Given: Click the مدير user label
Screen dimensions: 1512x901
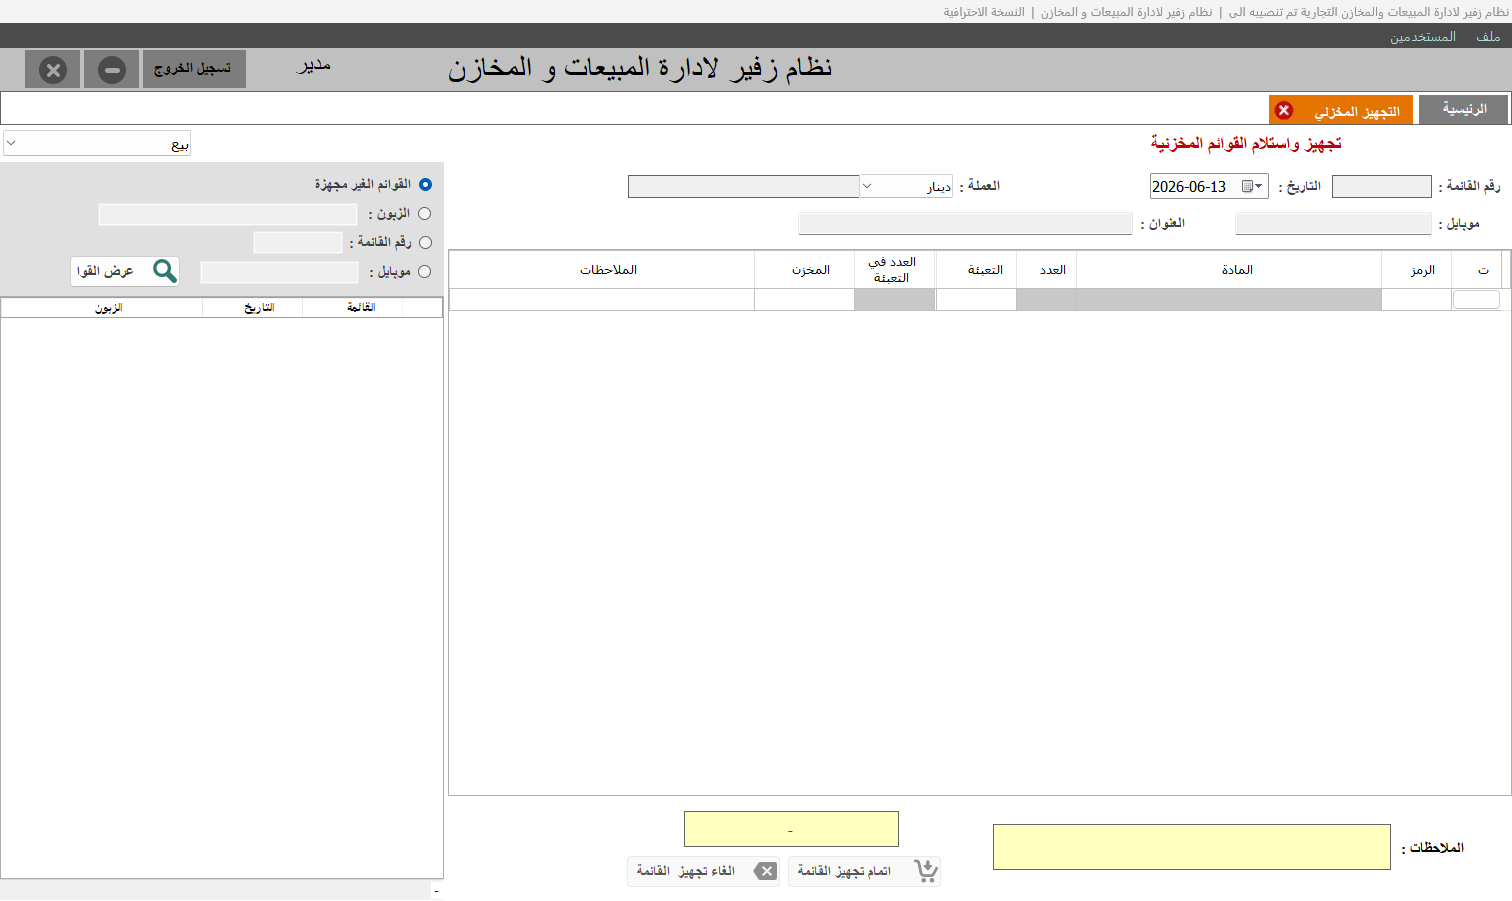Looking at the screenshot, I should 314,66.
